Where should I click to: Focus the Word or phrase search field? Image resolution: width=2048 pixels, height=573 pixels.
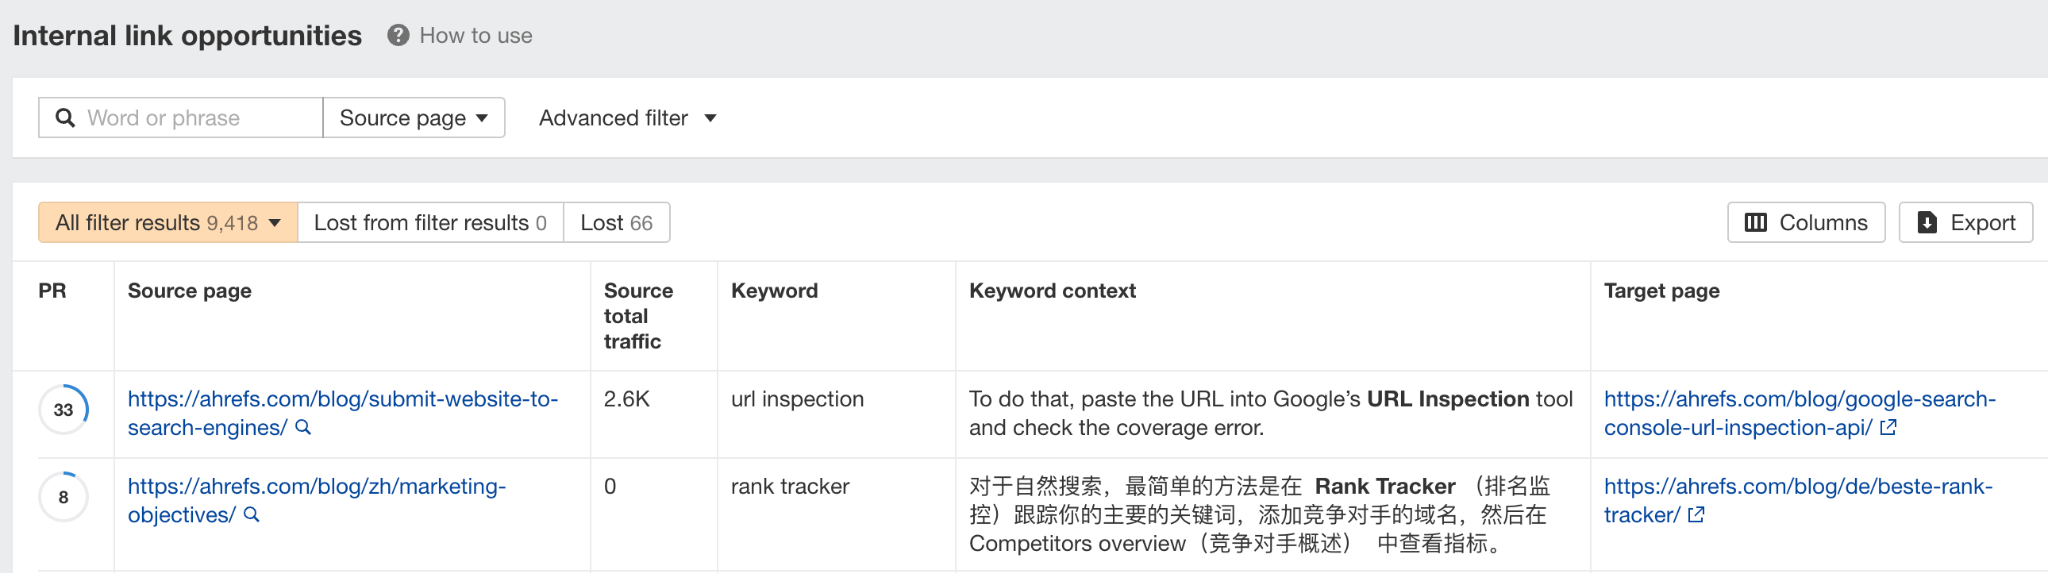[200, 118]
